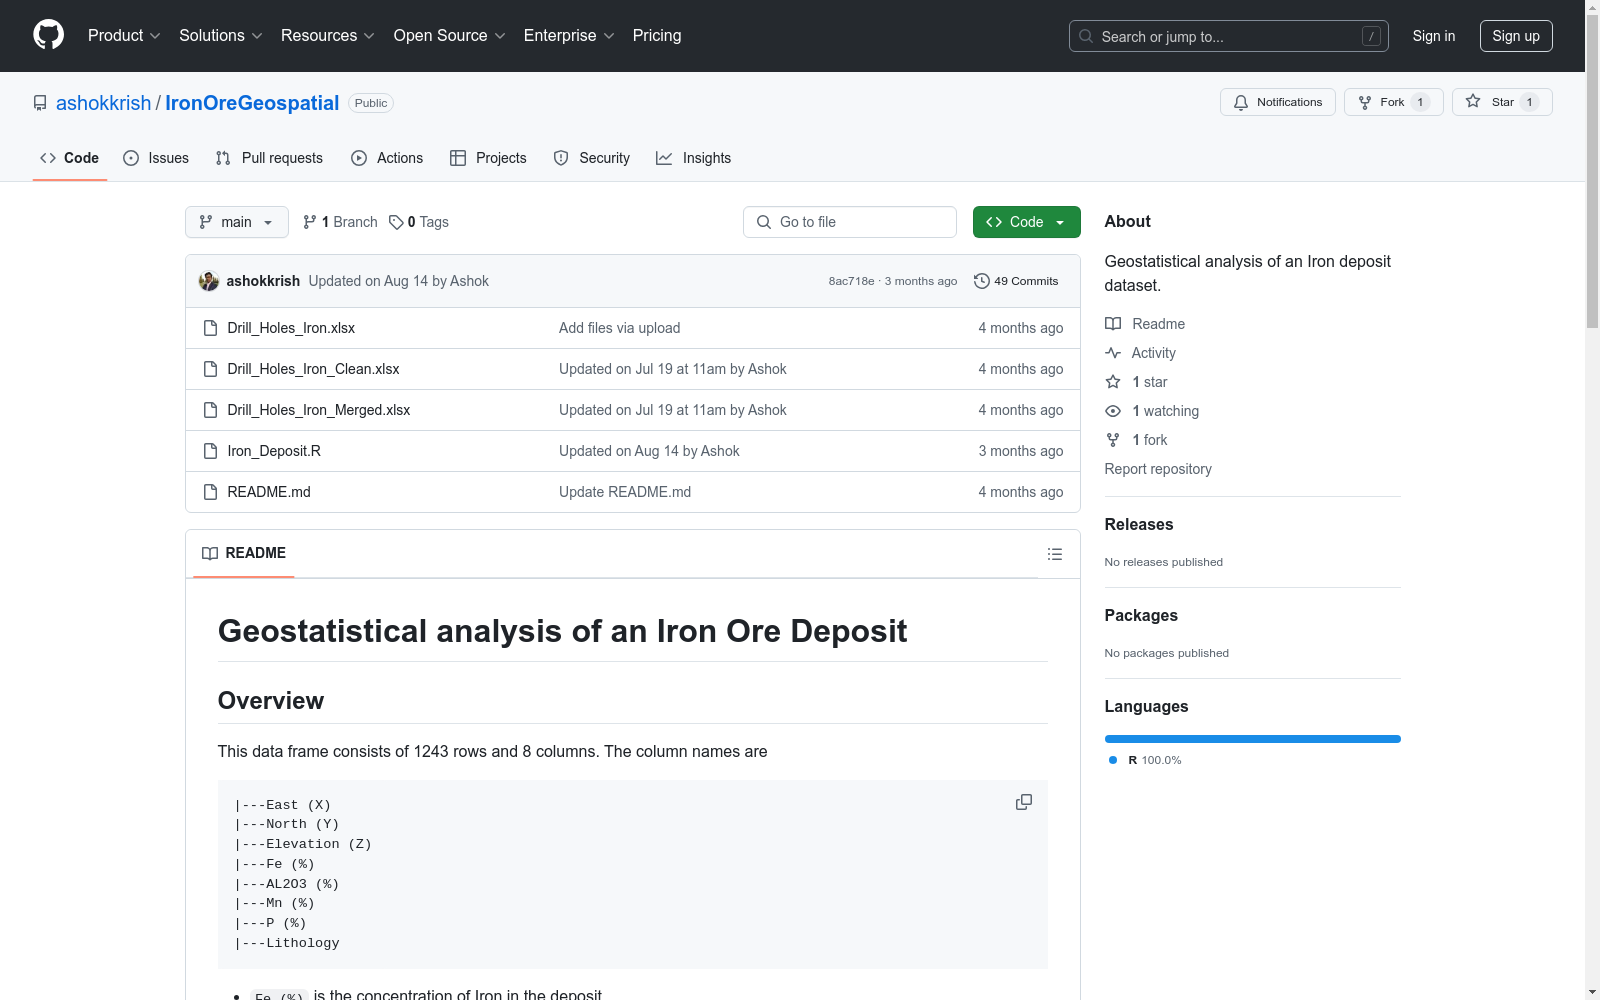Open the Enterprise dropdown

click(569, 36)
